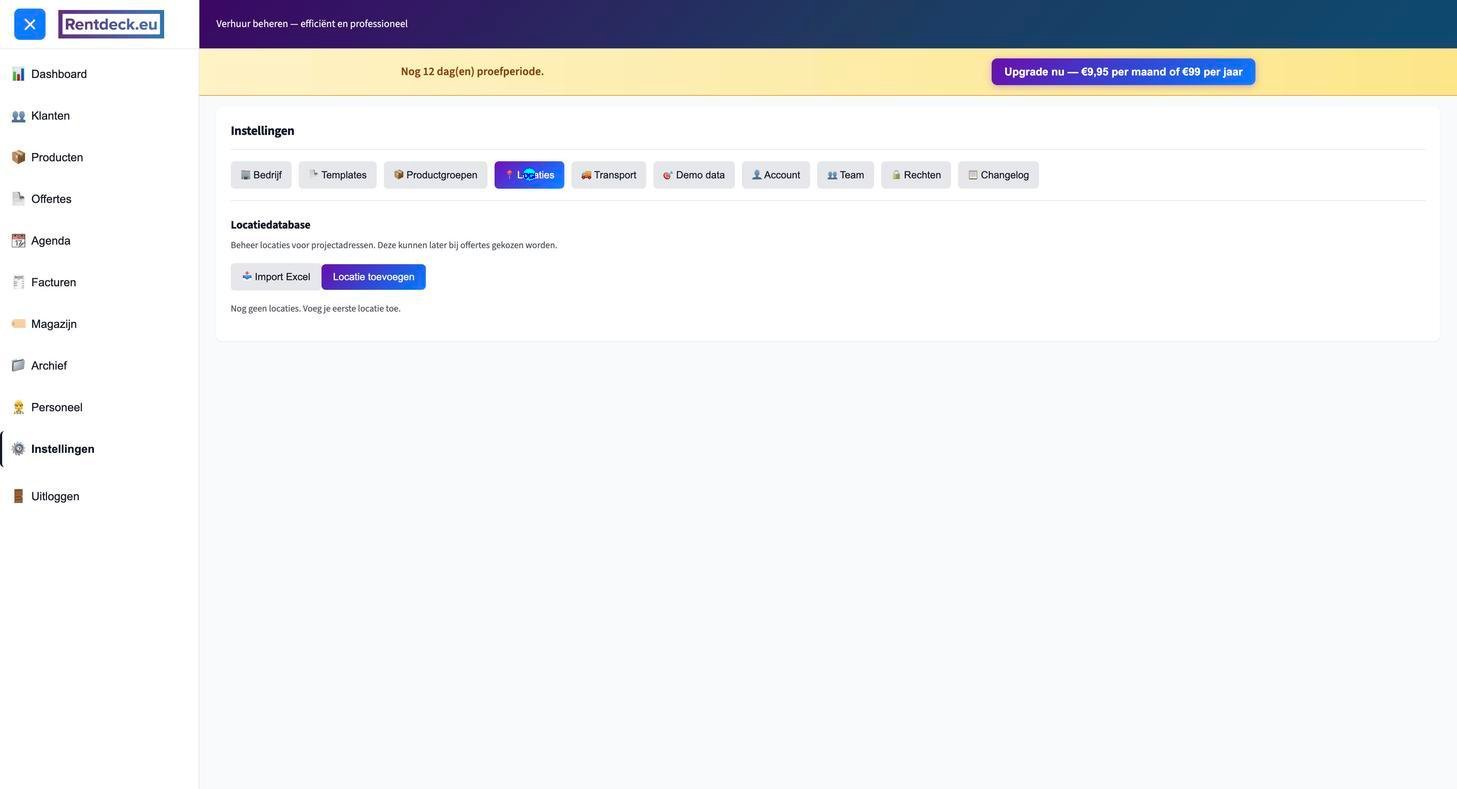The width and height of the screenshot is (1457, 789).
Task: Switch to the Bedrijf settings tab
Action: tap(261, 175)
